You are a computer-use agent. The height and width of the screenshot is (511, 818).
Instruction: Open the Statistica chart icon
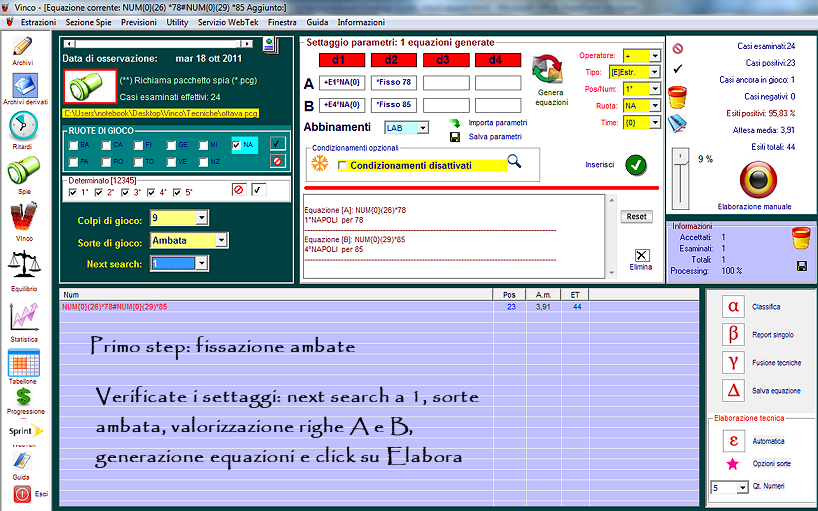pos(23,318)
